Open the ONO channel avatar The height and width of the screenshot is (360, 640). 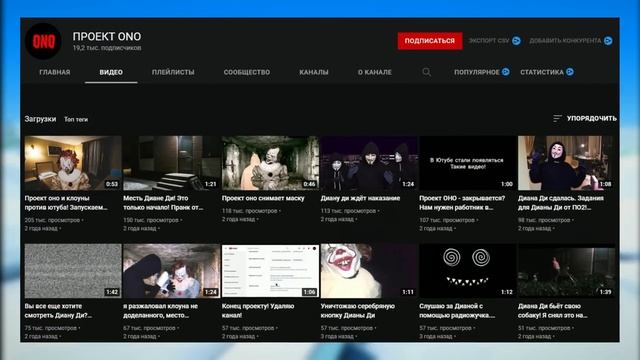43,41
